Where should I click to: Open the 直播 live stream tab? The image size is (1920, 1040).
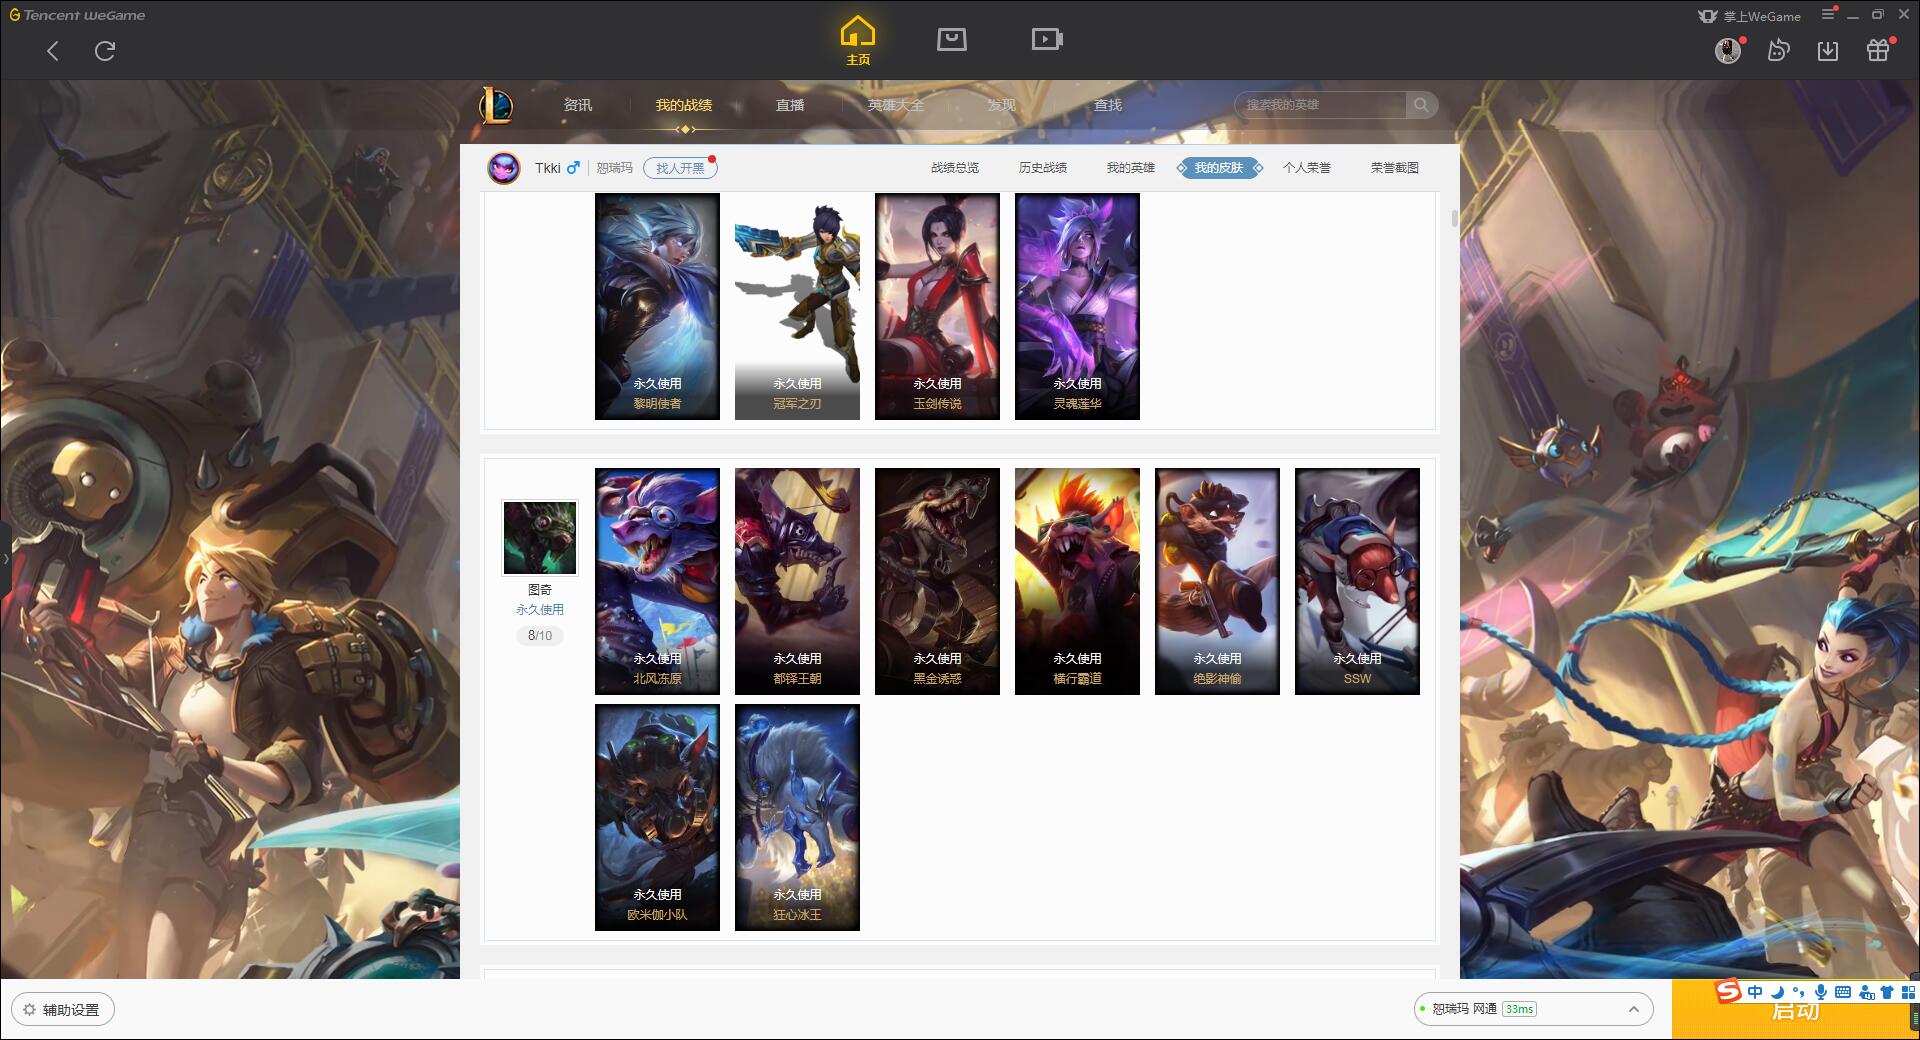[x=790, y=105]
